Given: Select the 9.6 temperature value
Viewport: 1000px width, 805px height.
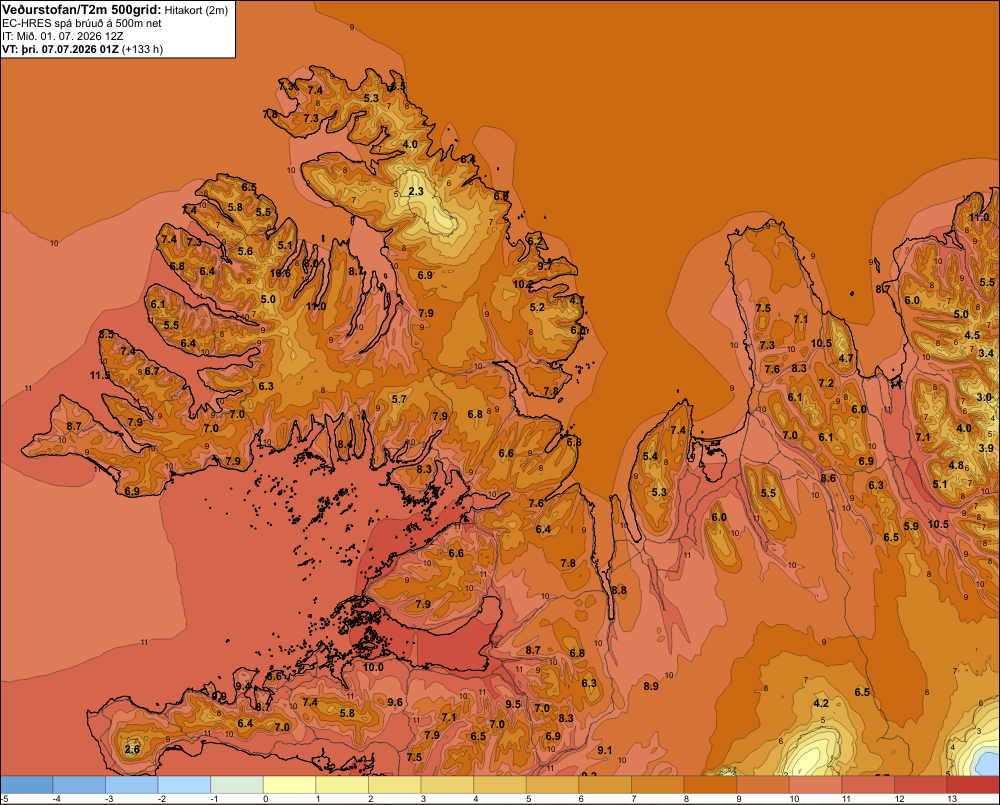Looking at the screenshot, I should coord(395,702).
